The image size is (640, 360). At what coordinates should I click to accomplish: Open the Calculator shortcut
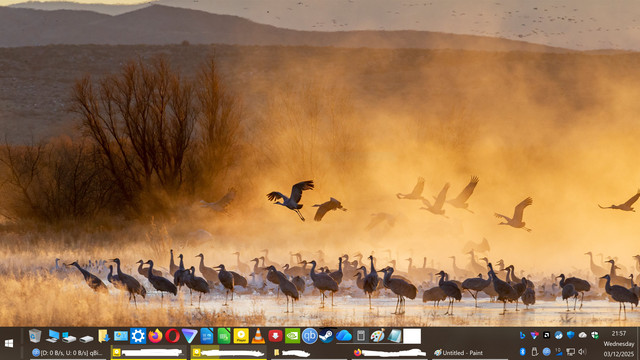pyautogui.click(x=361, y=336)
